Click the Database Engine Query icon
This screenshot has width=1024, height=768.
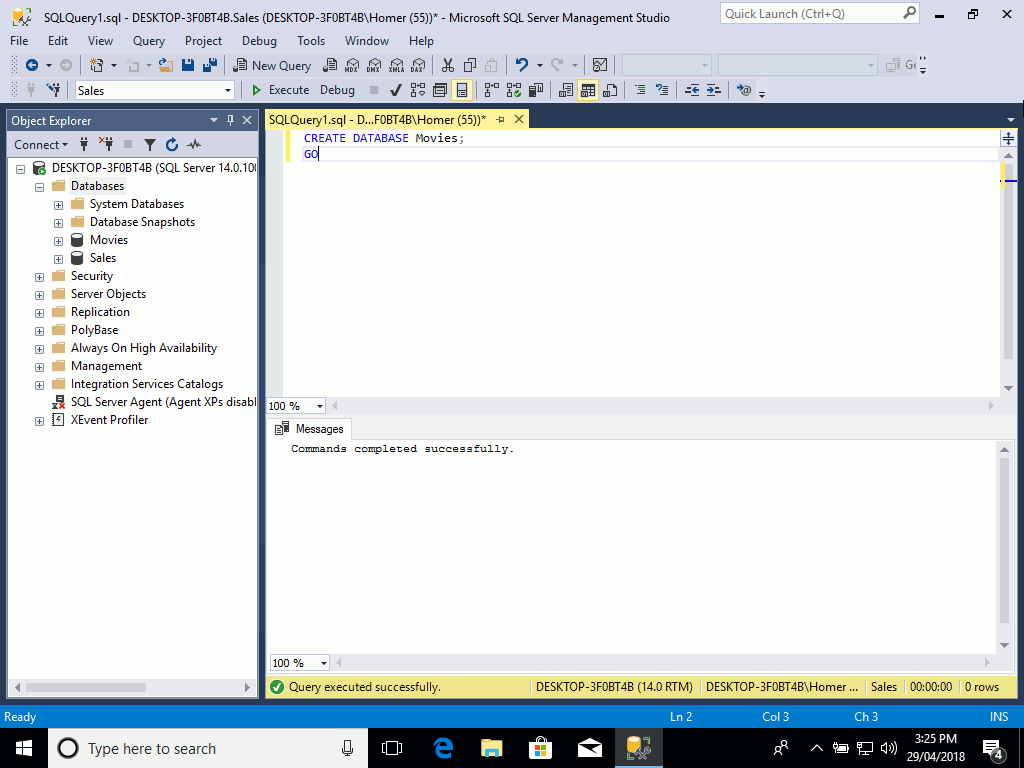click(x=330, y=65)
